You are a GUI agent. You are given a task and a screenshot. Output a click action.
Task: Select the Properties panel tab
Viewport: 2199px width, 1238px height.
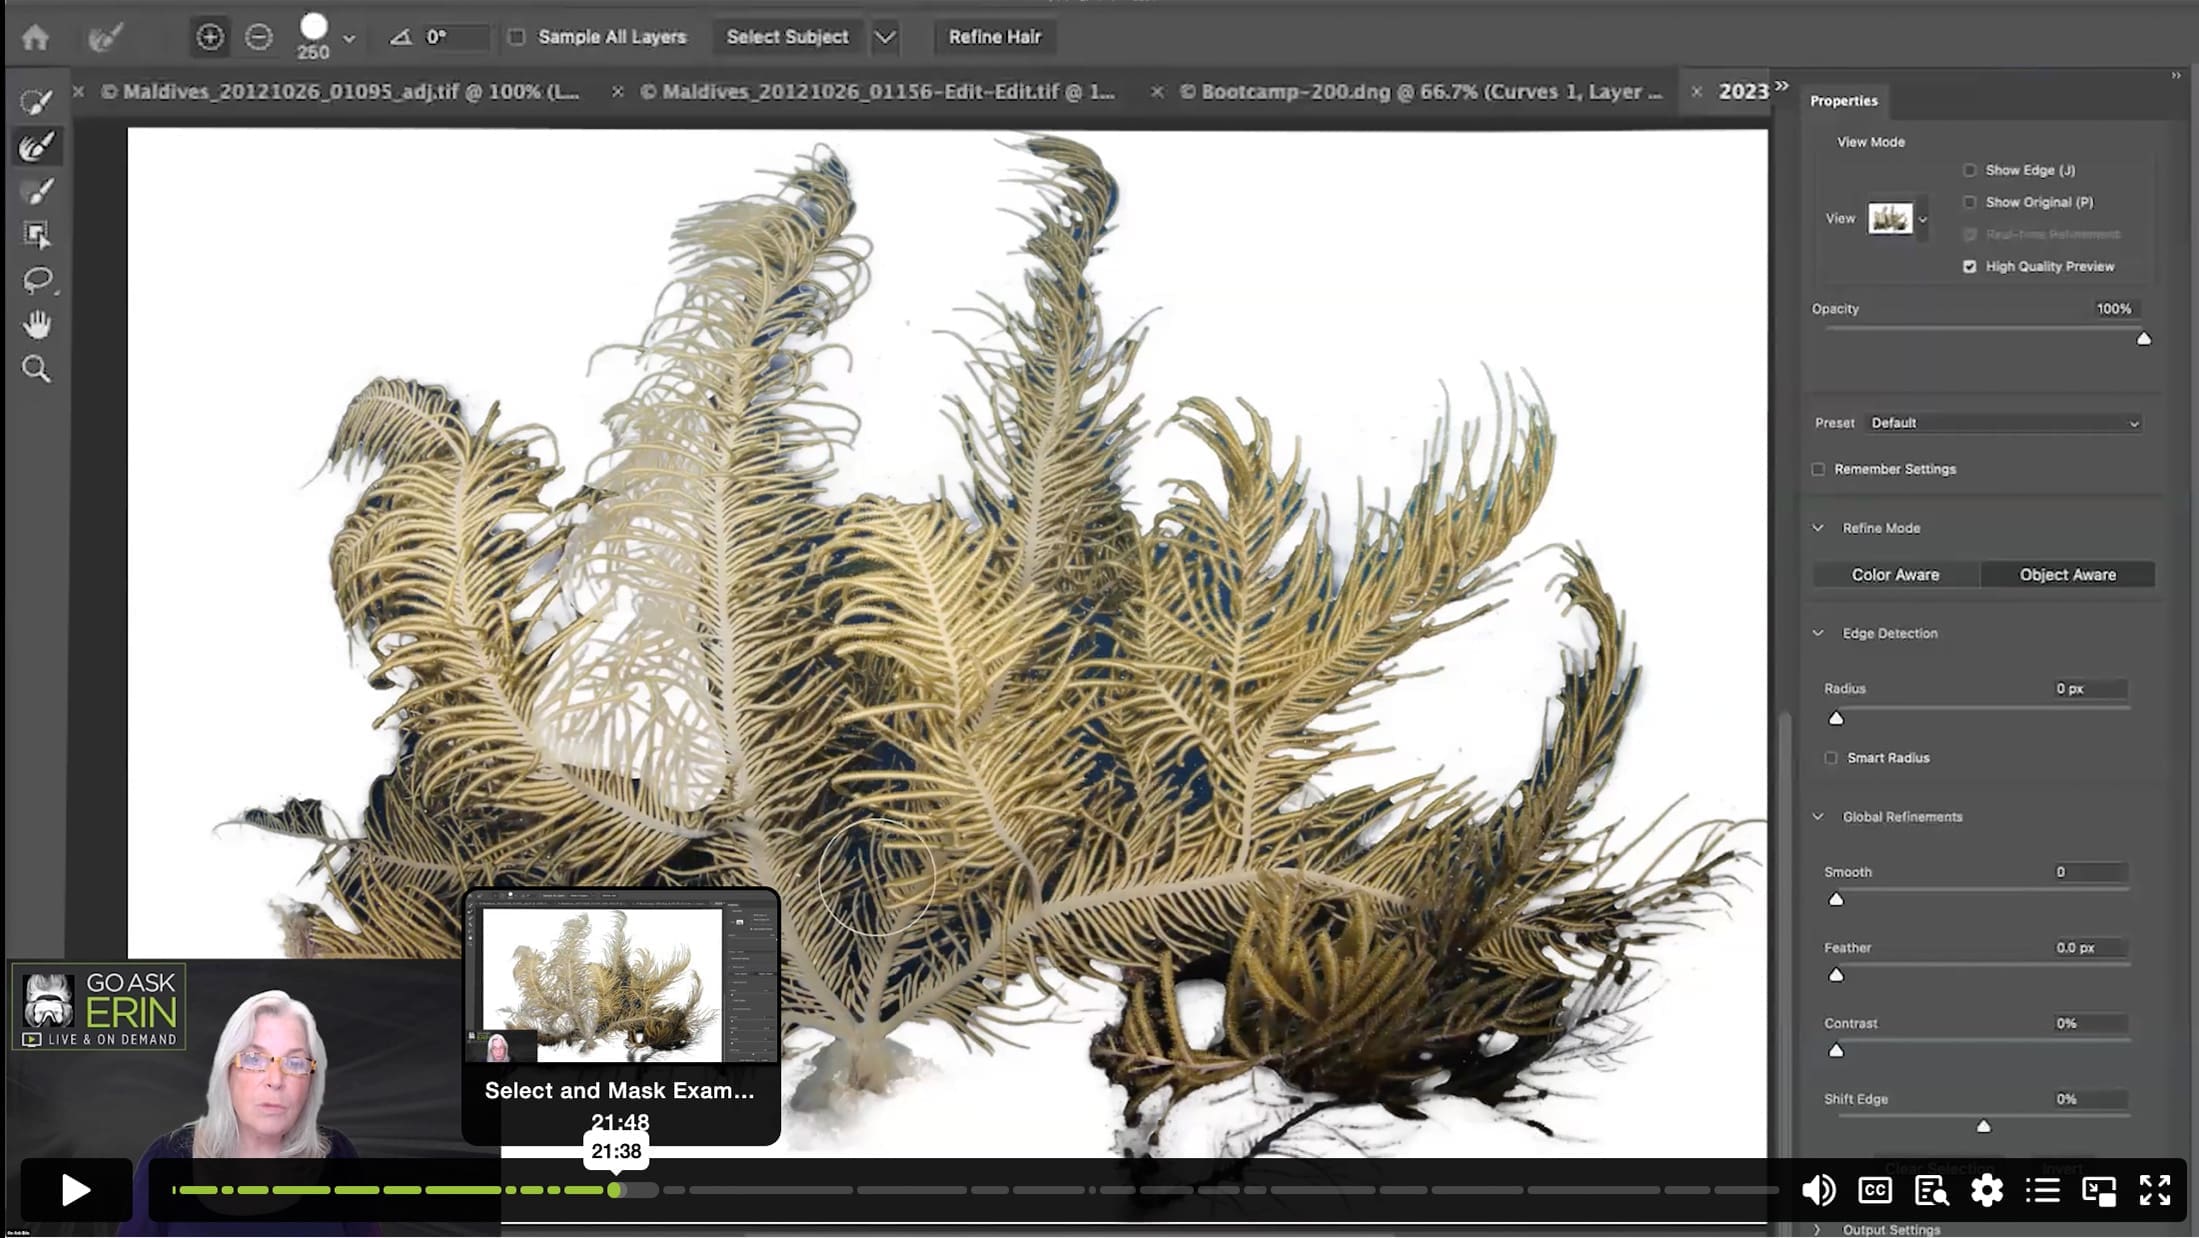click(1844, 101)
